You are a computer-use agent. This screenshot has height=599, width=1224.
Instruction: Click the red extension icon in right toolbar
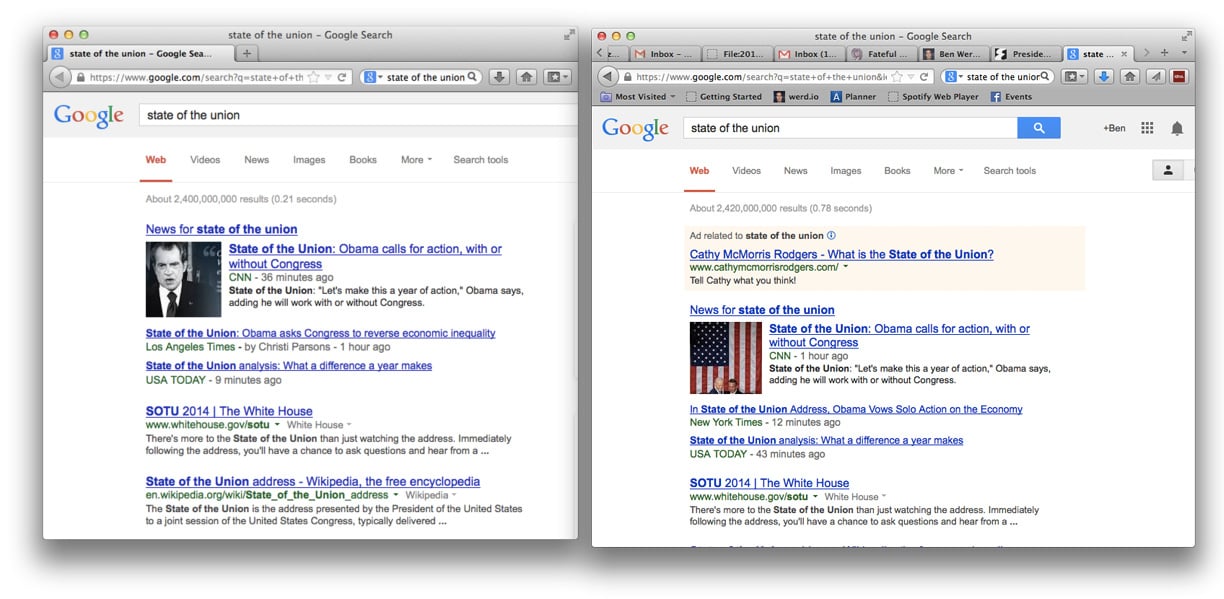1180,76
